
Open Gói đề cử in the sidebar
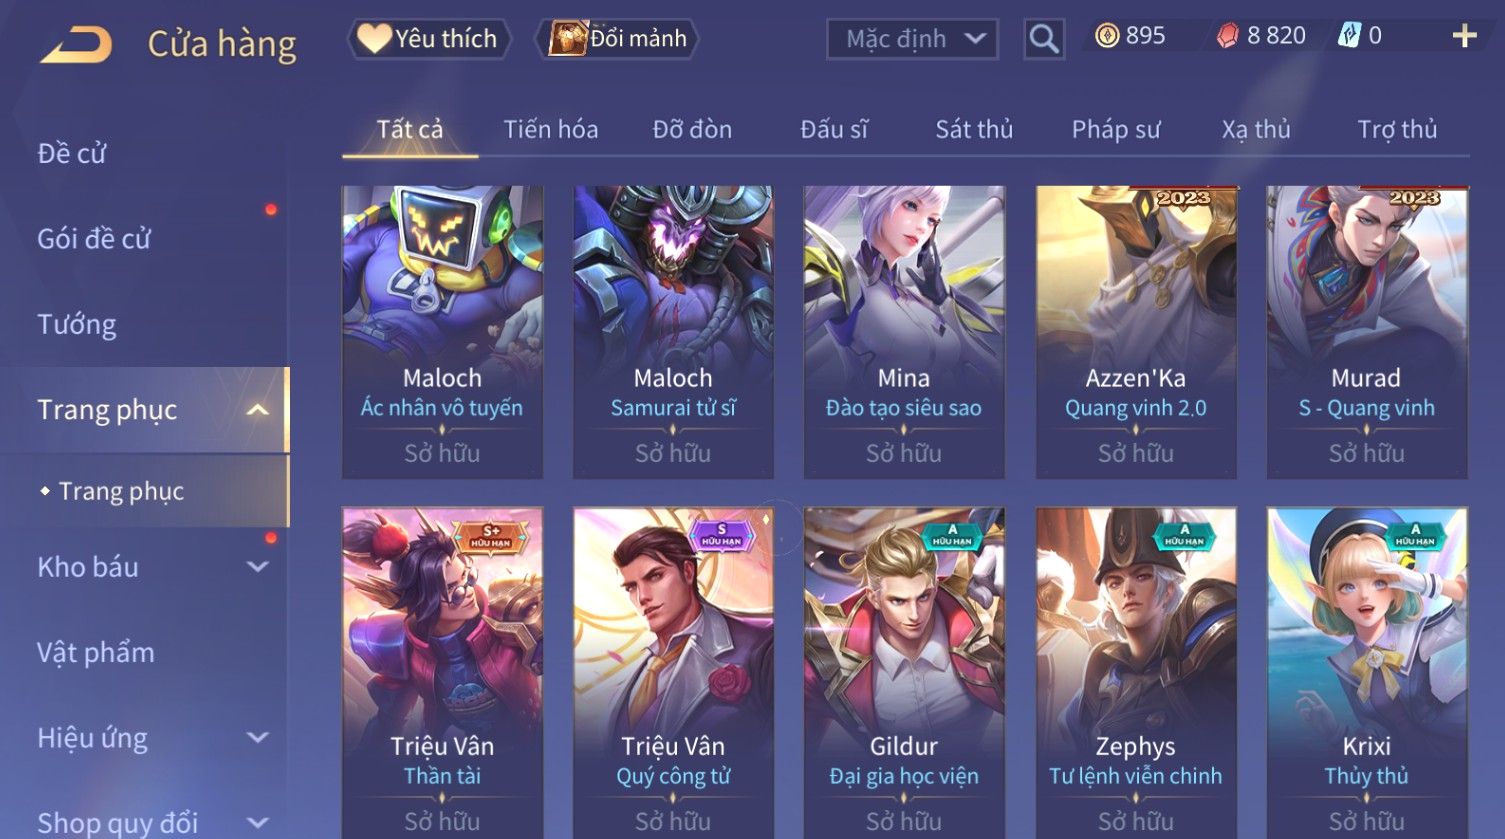click(94, 239)
